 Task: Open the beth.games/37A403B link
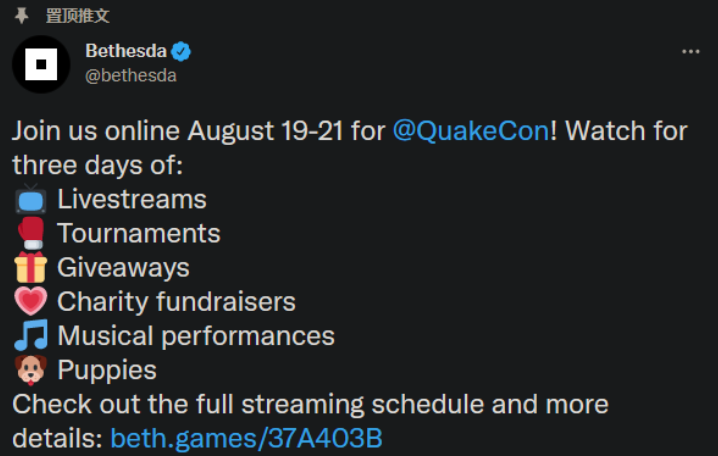pos(246,438)
